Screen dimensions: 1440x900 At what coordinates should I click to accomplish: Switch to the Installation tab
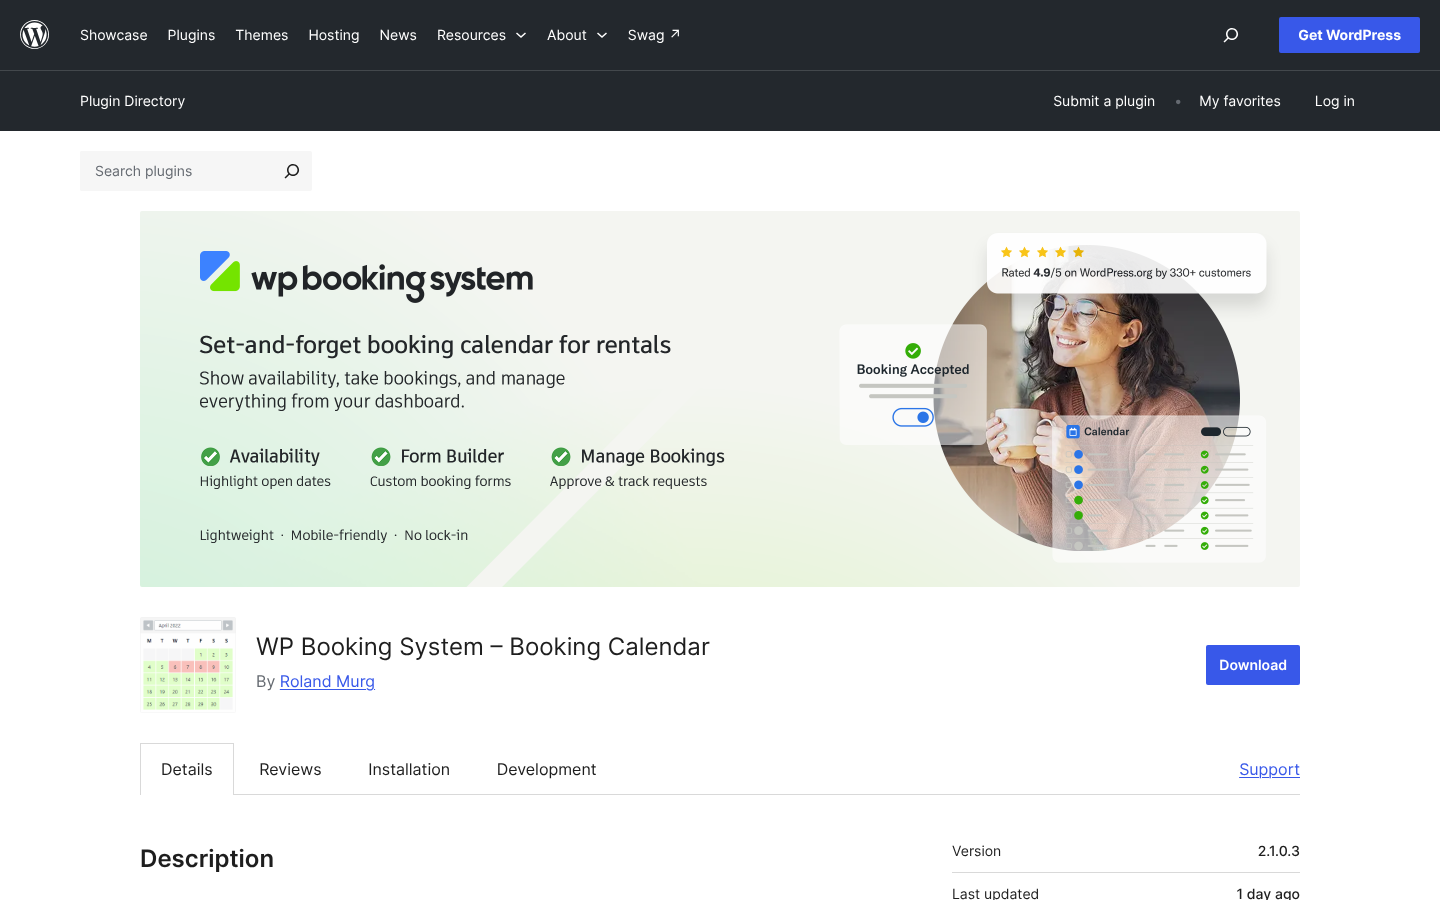409,769
